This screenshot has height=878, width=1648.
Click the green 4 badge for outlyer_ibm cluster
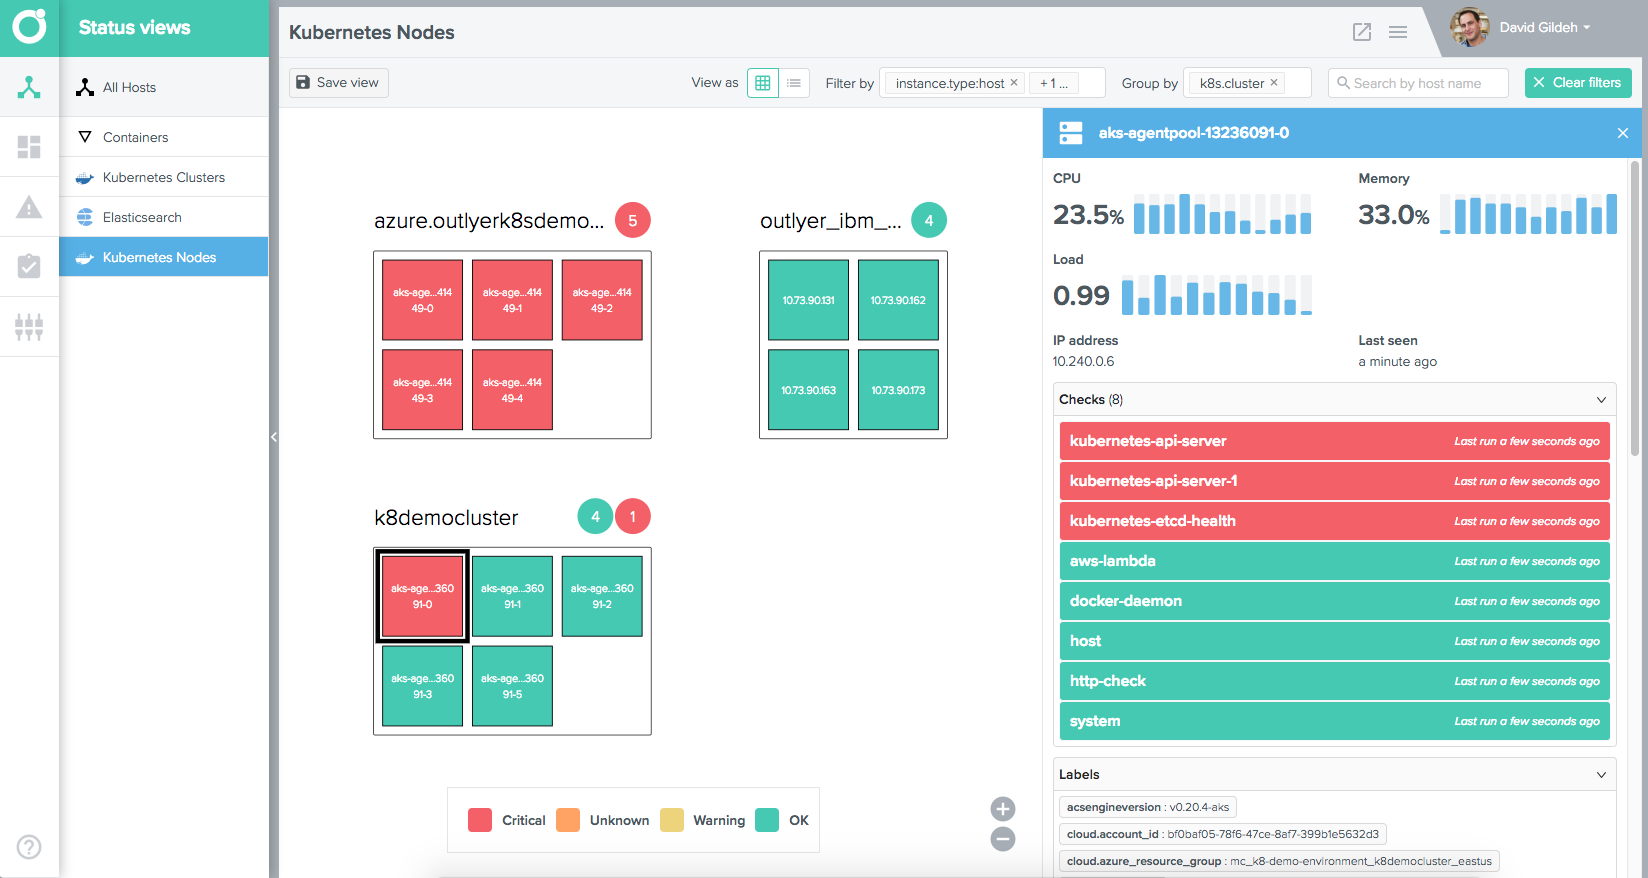[929, 220]
